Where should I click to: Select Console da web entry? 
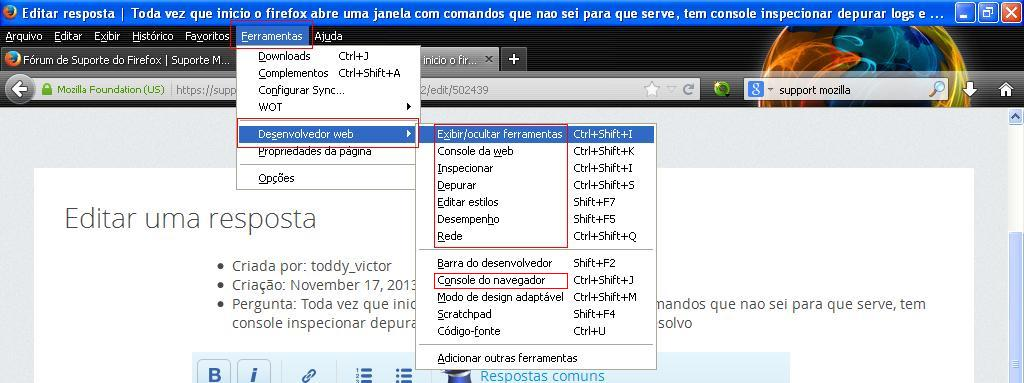(x=536, y=151)
